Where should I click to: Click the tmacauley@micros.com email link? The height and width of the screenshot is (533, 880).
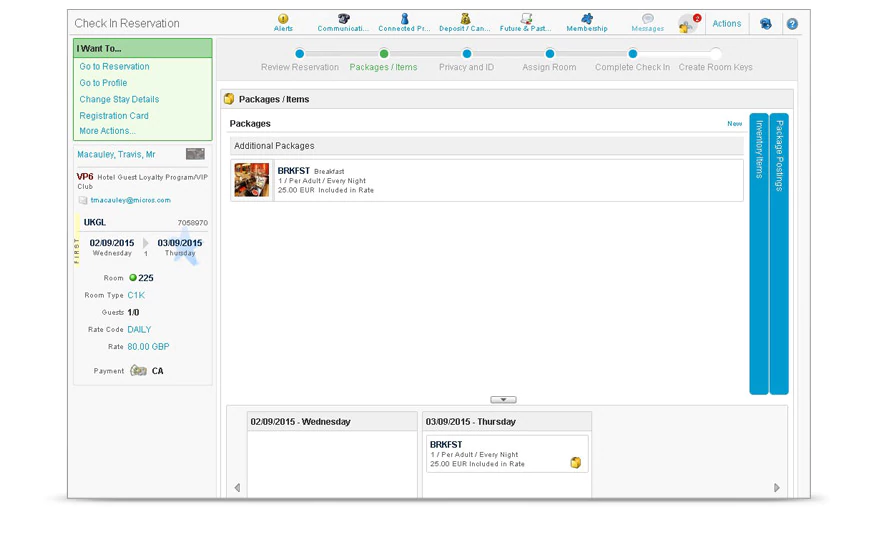click(x=130, y=200)
